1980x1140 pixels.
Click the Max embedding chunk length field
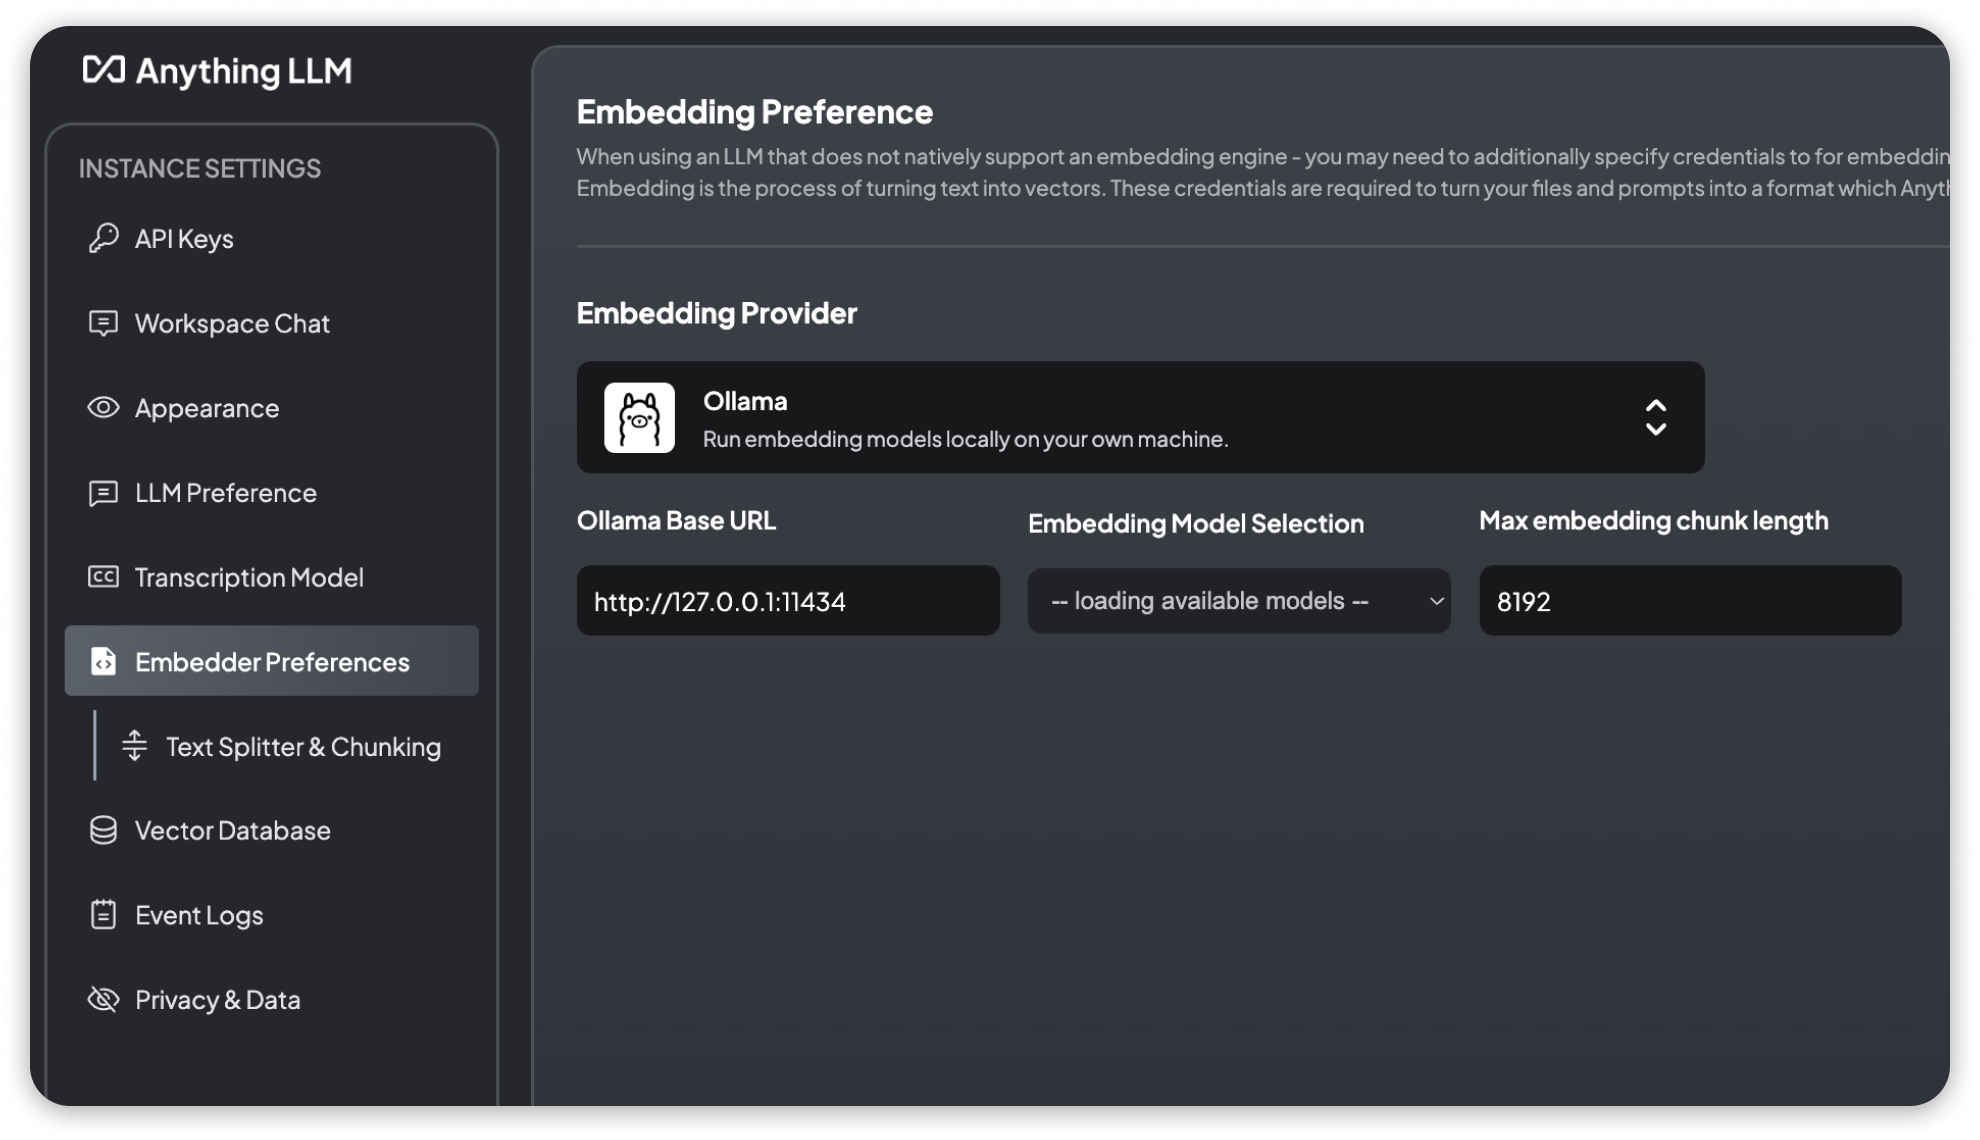point(1690,600)
